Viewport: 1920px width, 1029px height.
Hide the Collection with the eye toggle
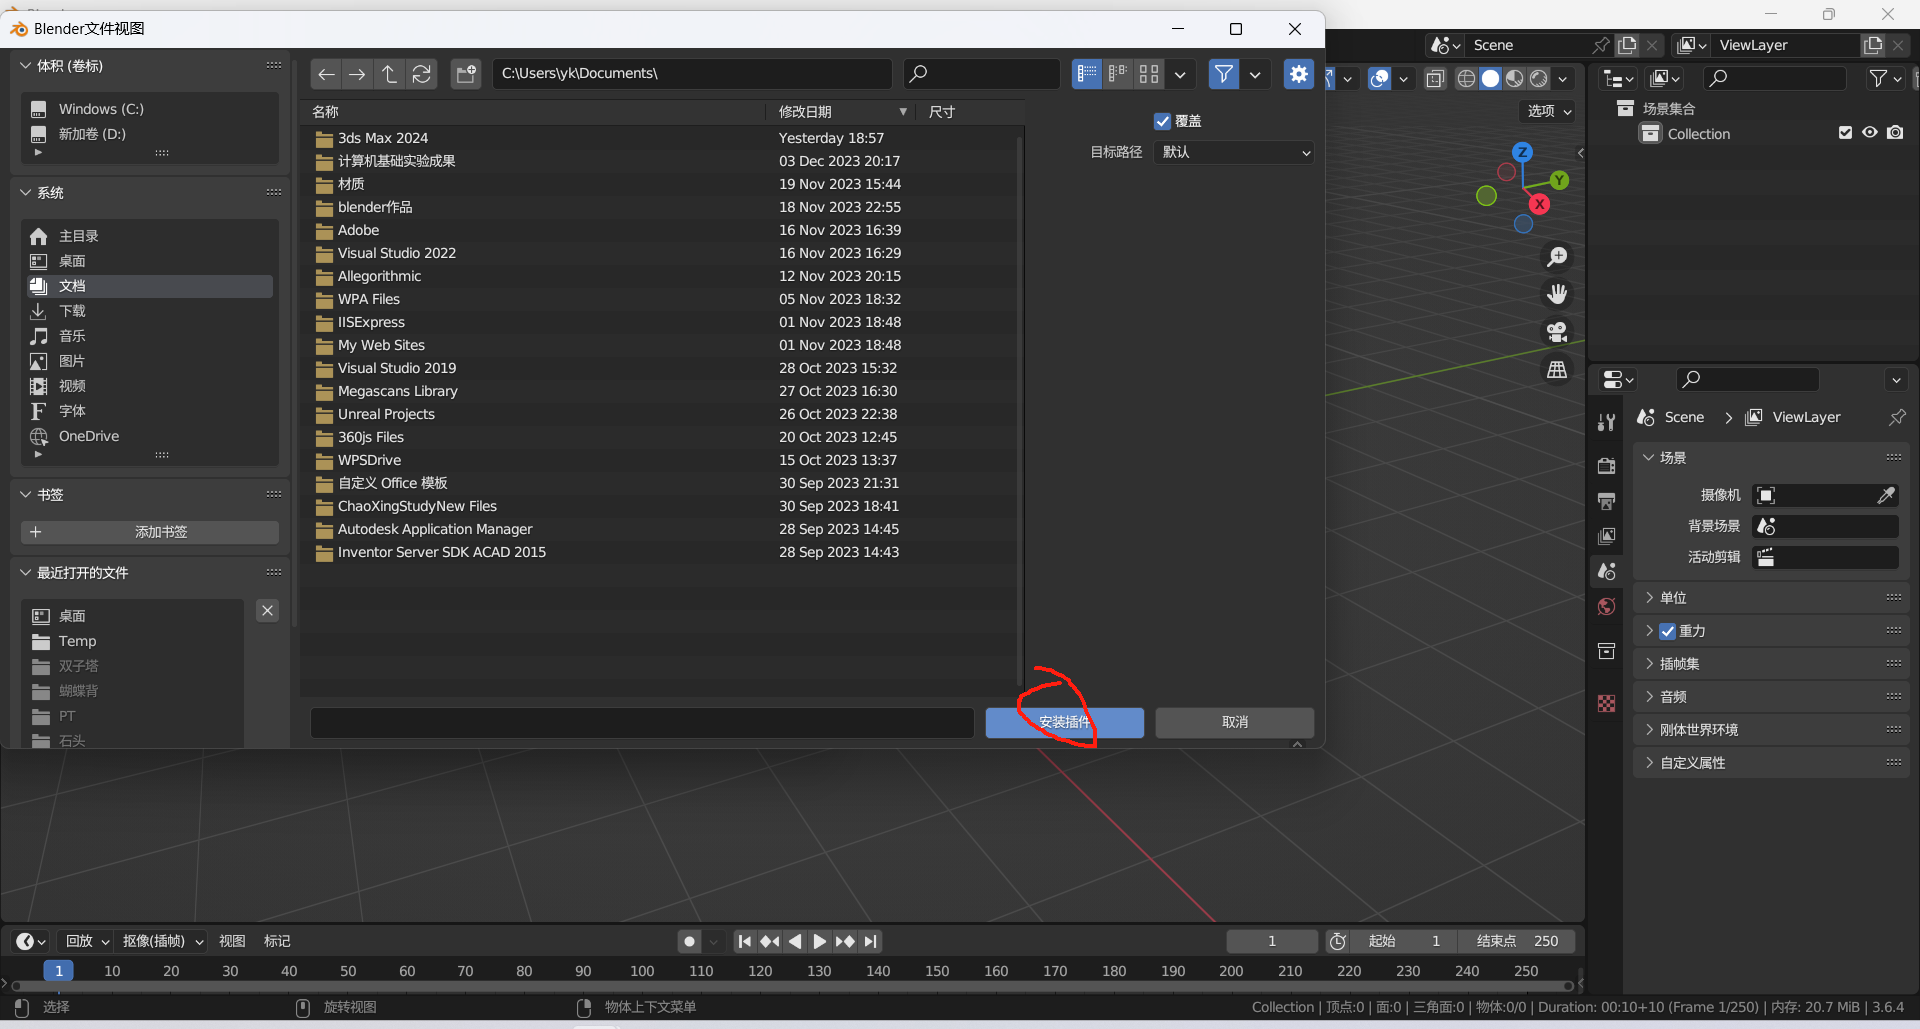coord(1869,133)
